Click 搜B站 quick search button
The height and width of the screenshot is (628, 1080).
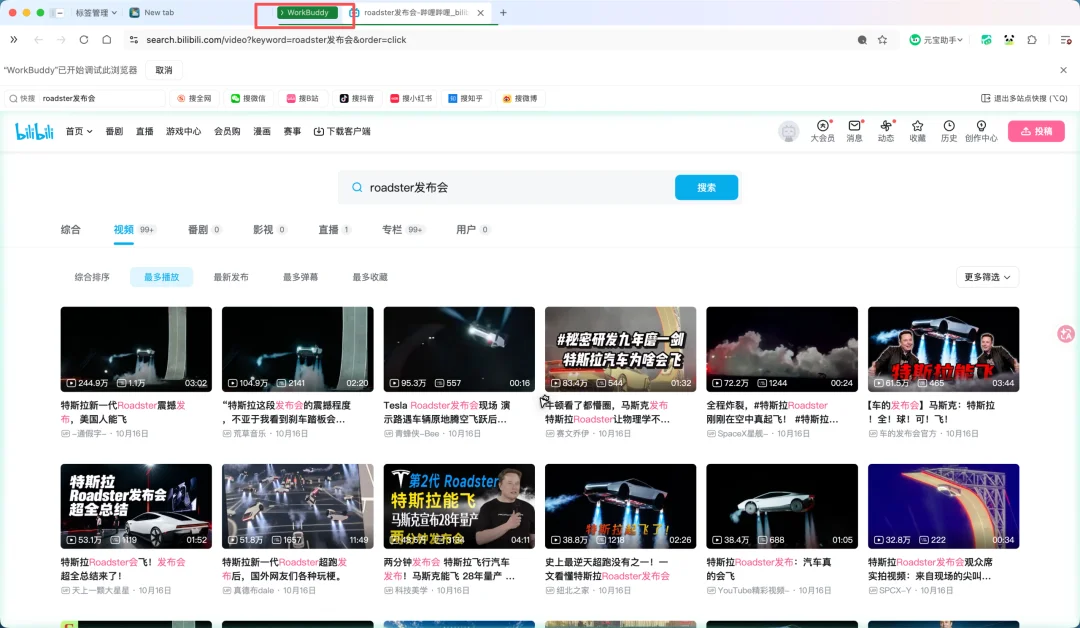tap(302, 98)
